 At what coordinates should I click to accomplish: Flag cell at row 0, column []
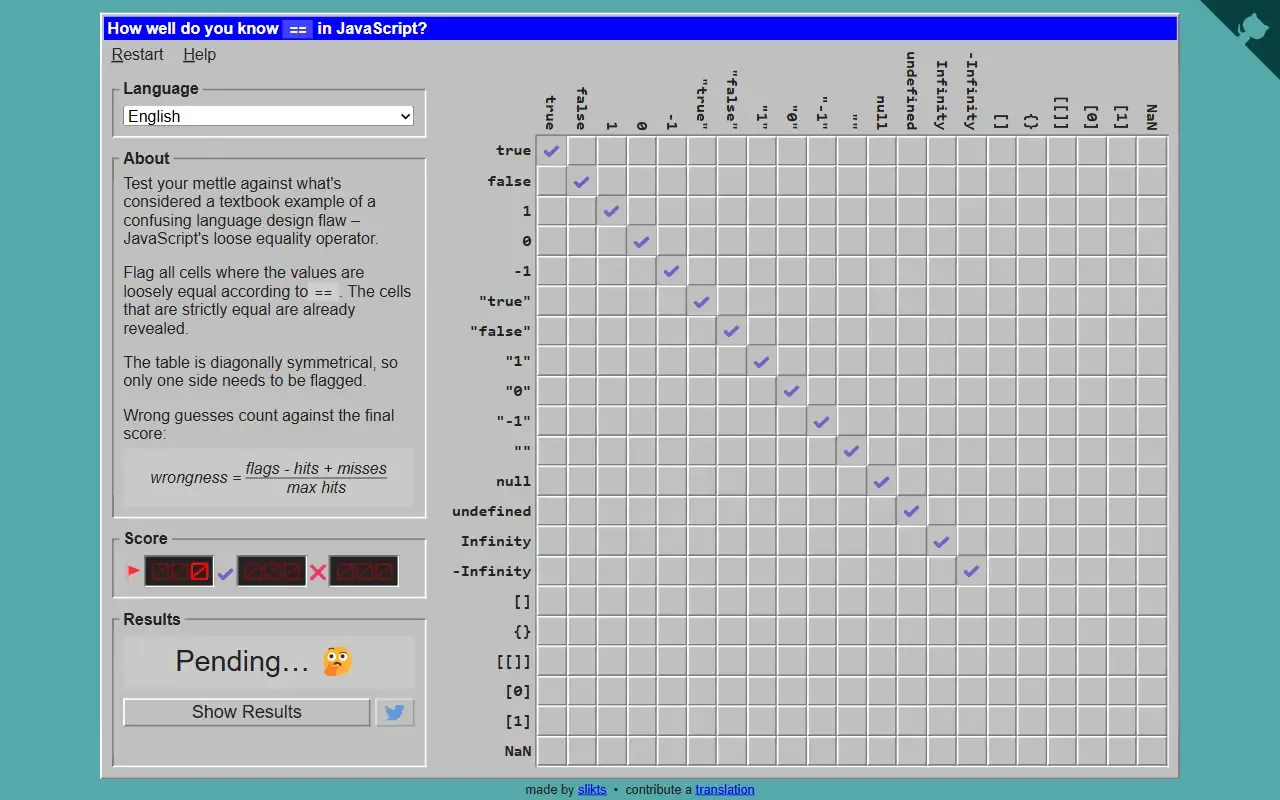pos(1002,241)
